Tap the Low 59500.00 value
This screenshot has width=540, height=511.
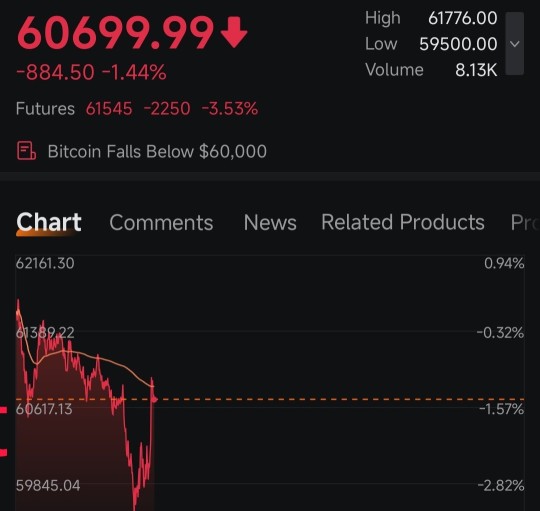click(458, 44)
